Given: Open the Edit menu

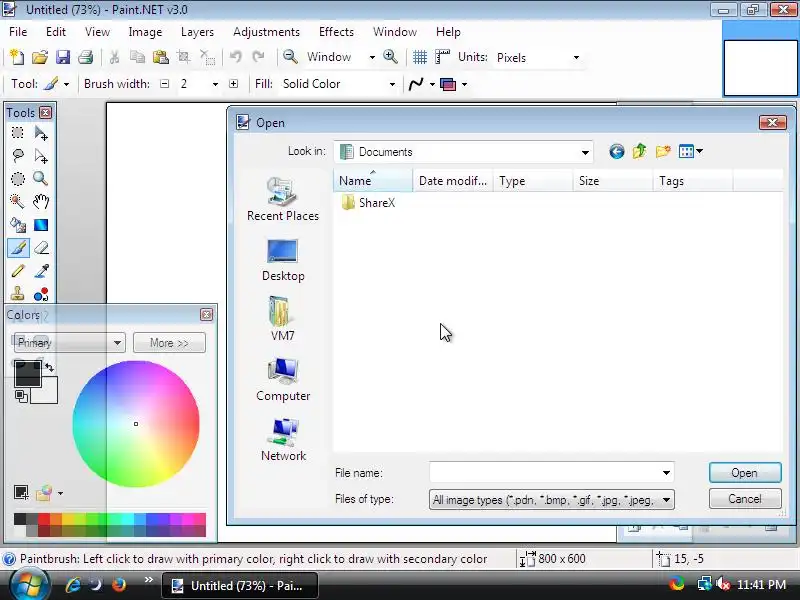Looking at the screenshot, I should click(56, 32).
